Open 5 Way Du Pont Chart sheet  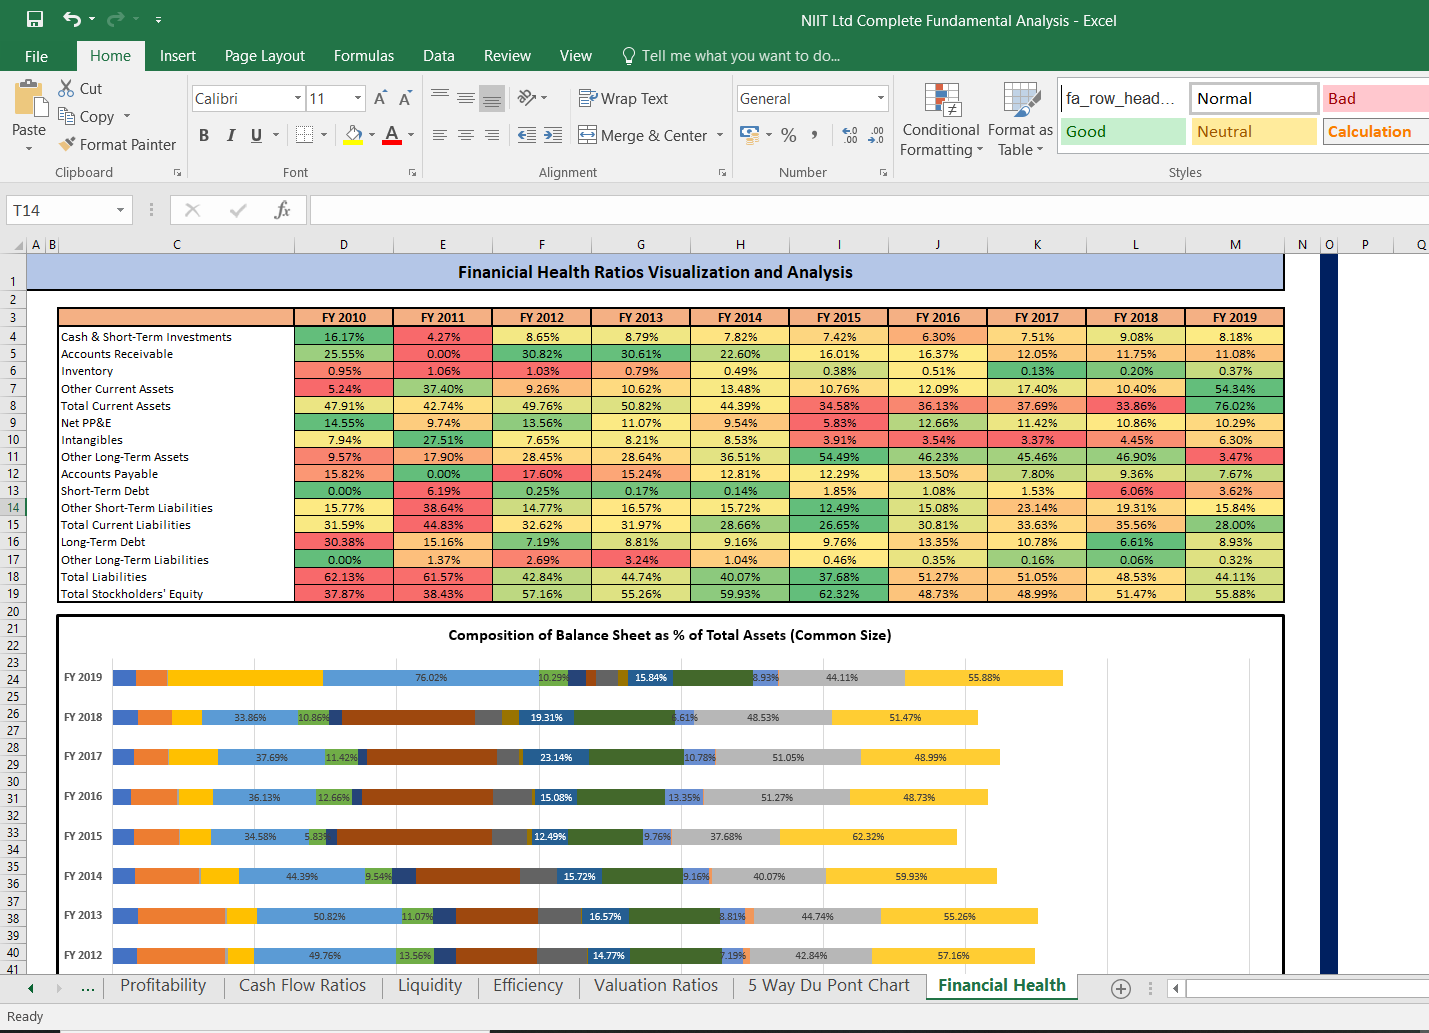tap(829, 985)
